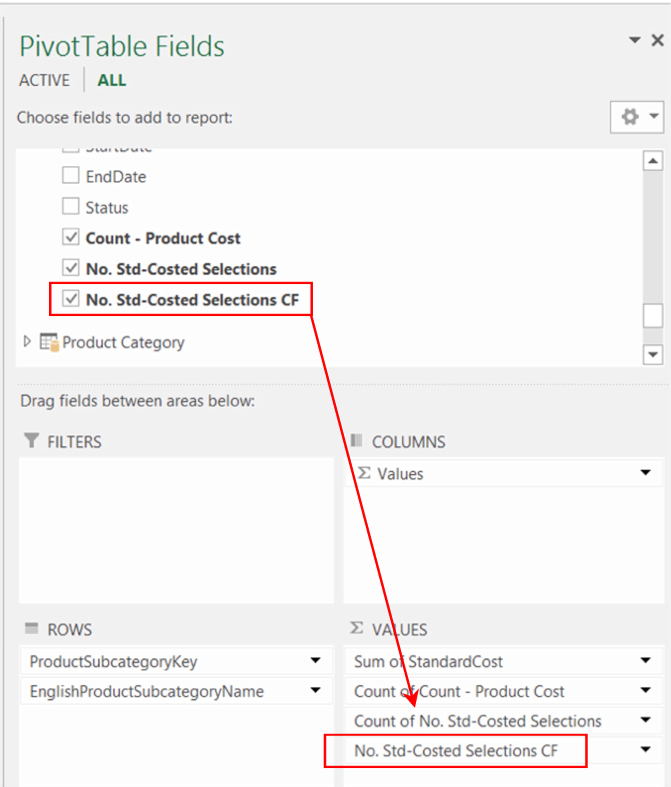Switch to the ACTIVE tab
The height and width of the screenshot is (787, 671).
[x=44, y=80]
